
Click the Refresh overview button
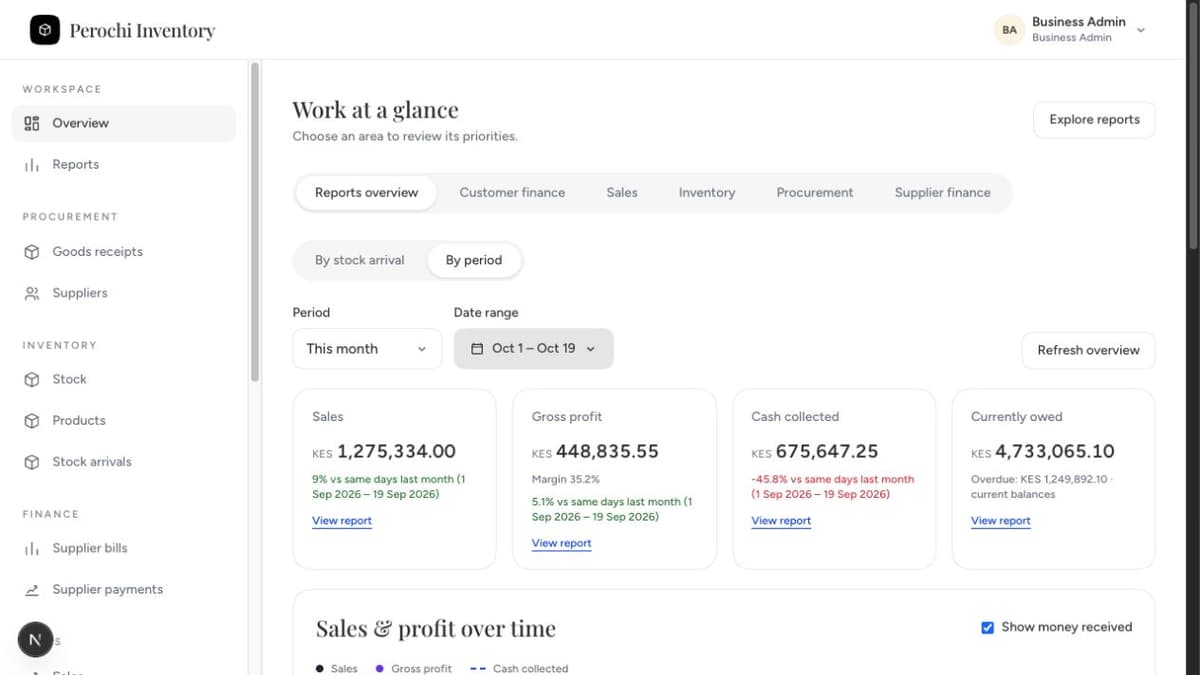tap(1088, 350)
